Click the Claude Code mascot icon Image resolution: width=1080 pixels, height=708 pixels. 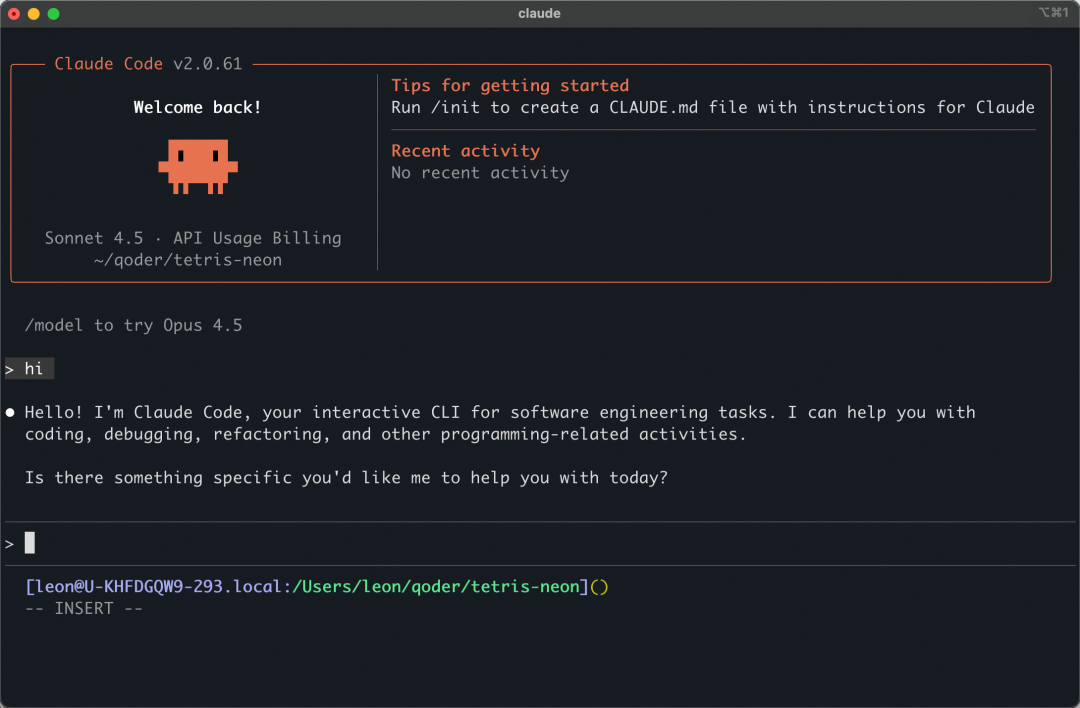coord(197,167)
